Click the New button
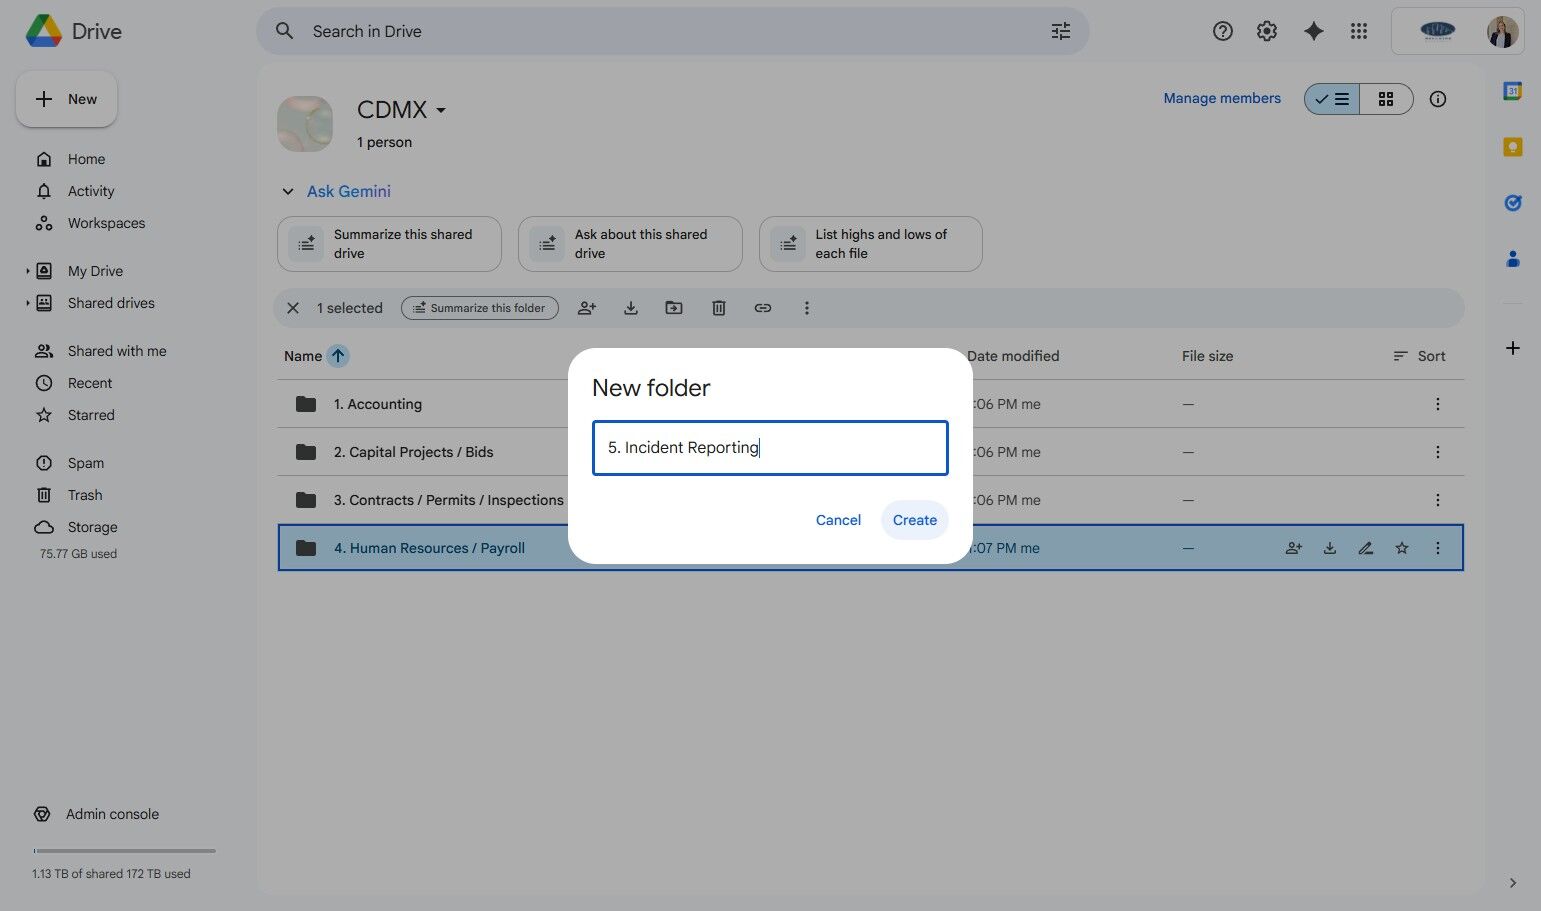Image resolution: width=1541 pixels, height=911 pixels. point(66,99)
